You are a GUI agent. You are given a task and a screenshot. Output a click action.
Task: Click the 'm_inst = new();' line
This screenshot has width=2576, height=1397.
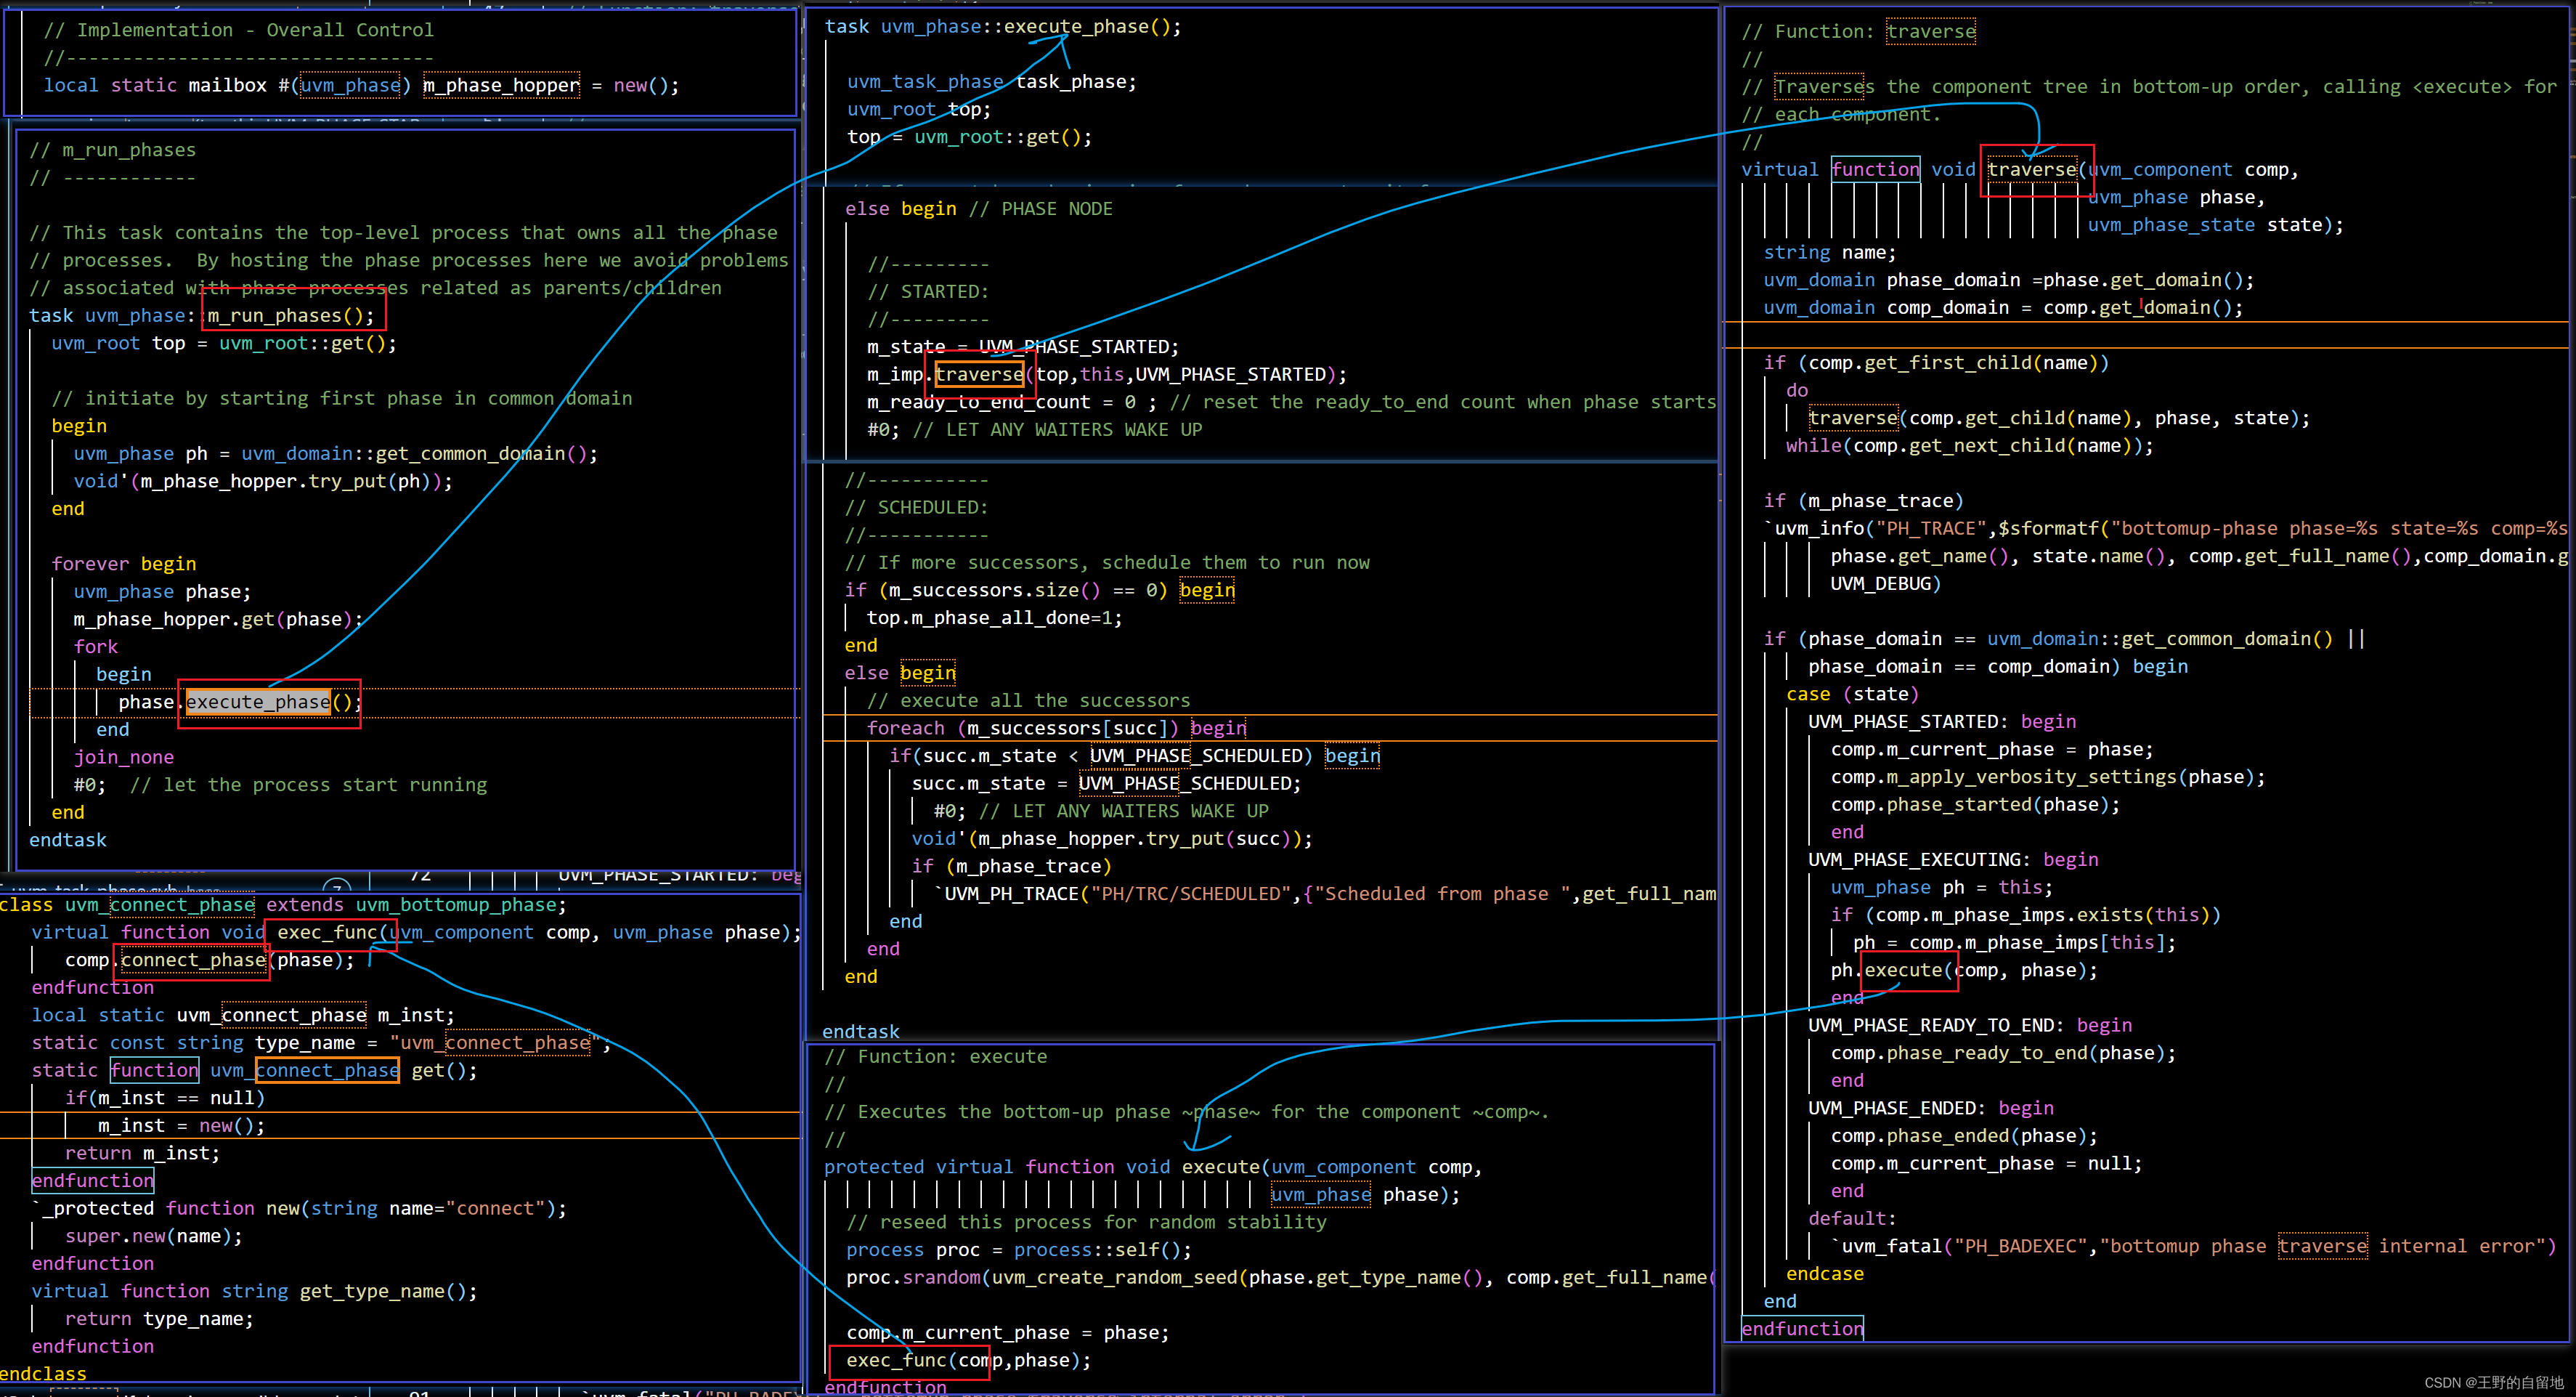pyautogui.click(x=181, y=1125)
